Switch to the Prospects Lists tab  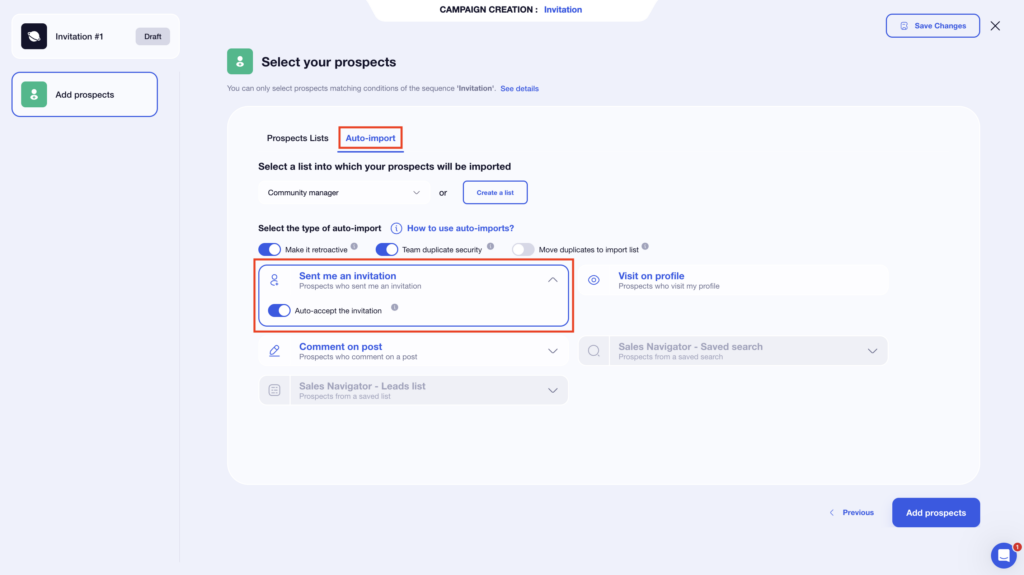(x=297, y=138)
